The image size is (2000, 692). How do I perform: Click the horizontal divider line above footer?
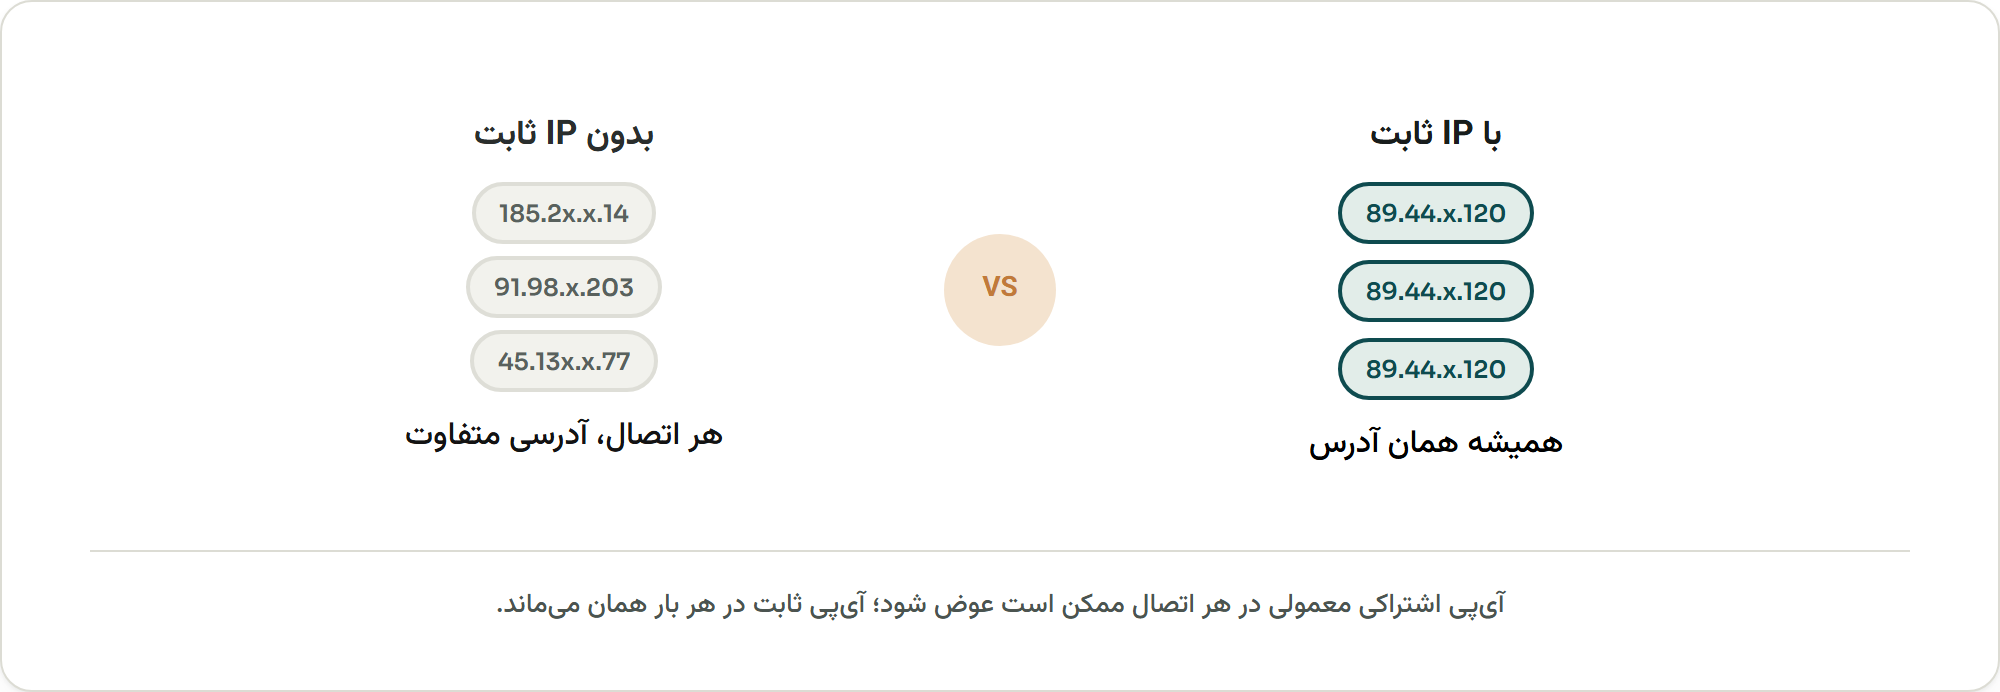click(1000, 551)
